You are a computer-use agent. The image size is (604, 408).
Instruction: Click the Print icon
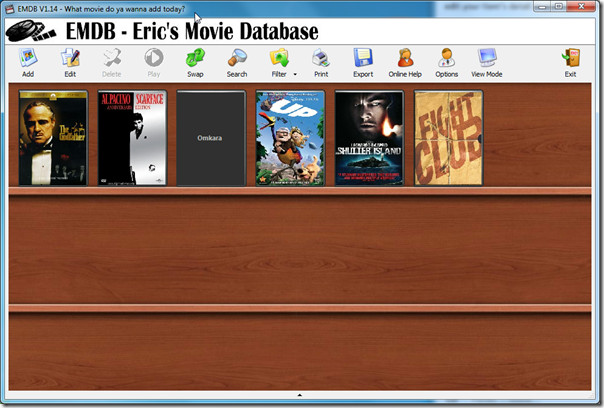(x=321, y=63)
